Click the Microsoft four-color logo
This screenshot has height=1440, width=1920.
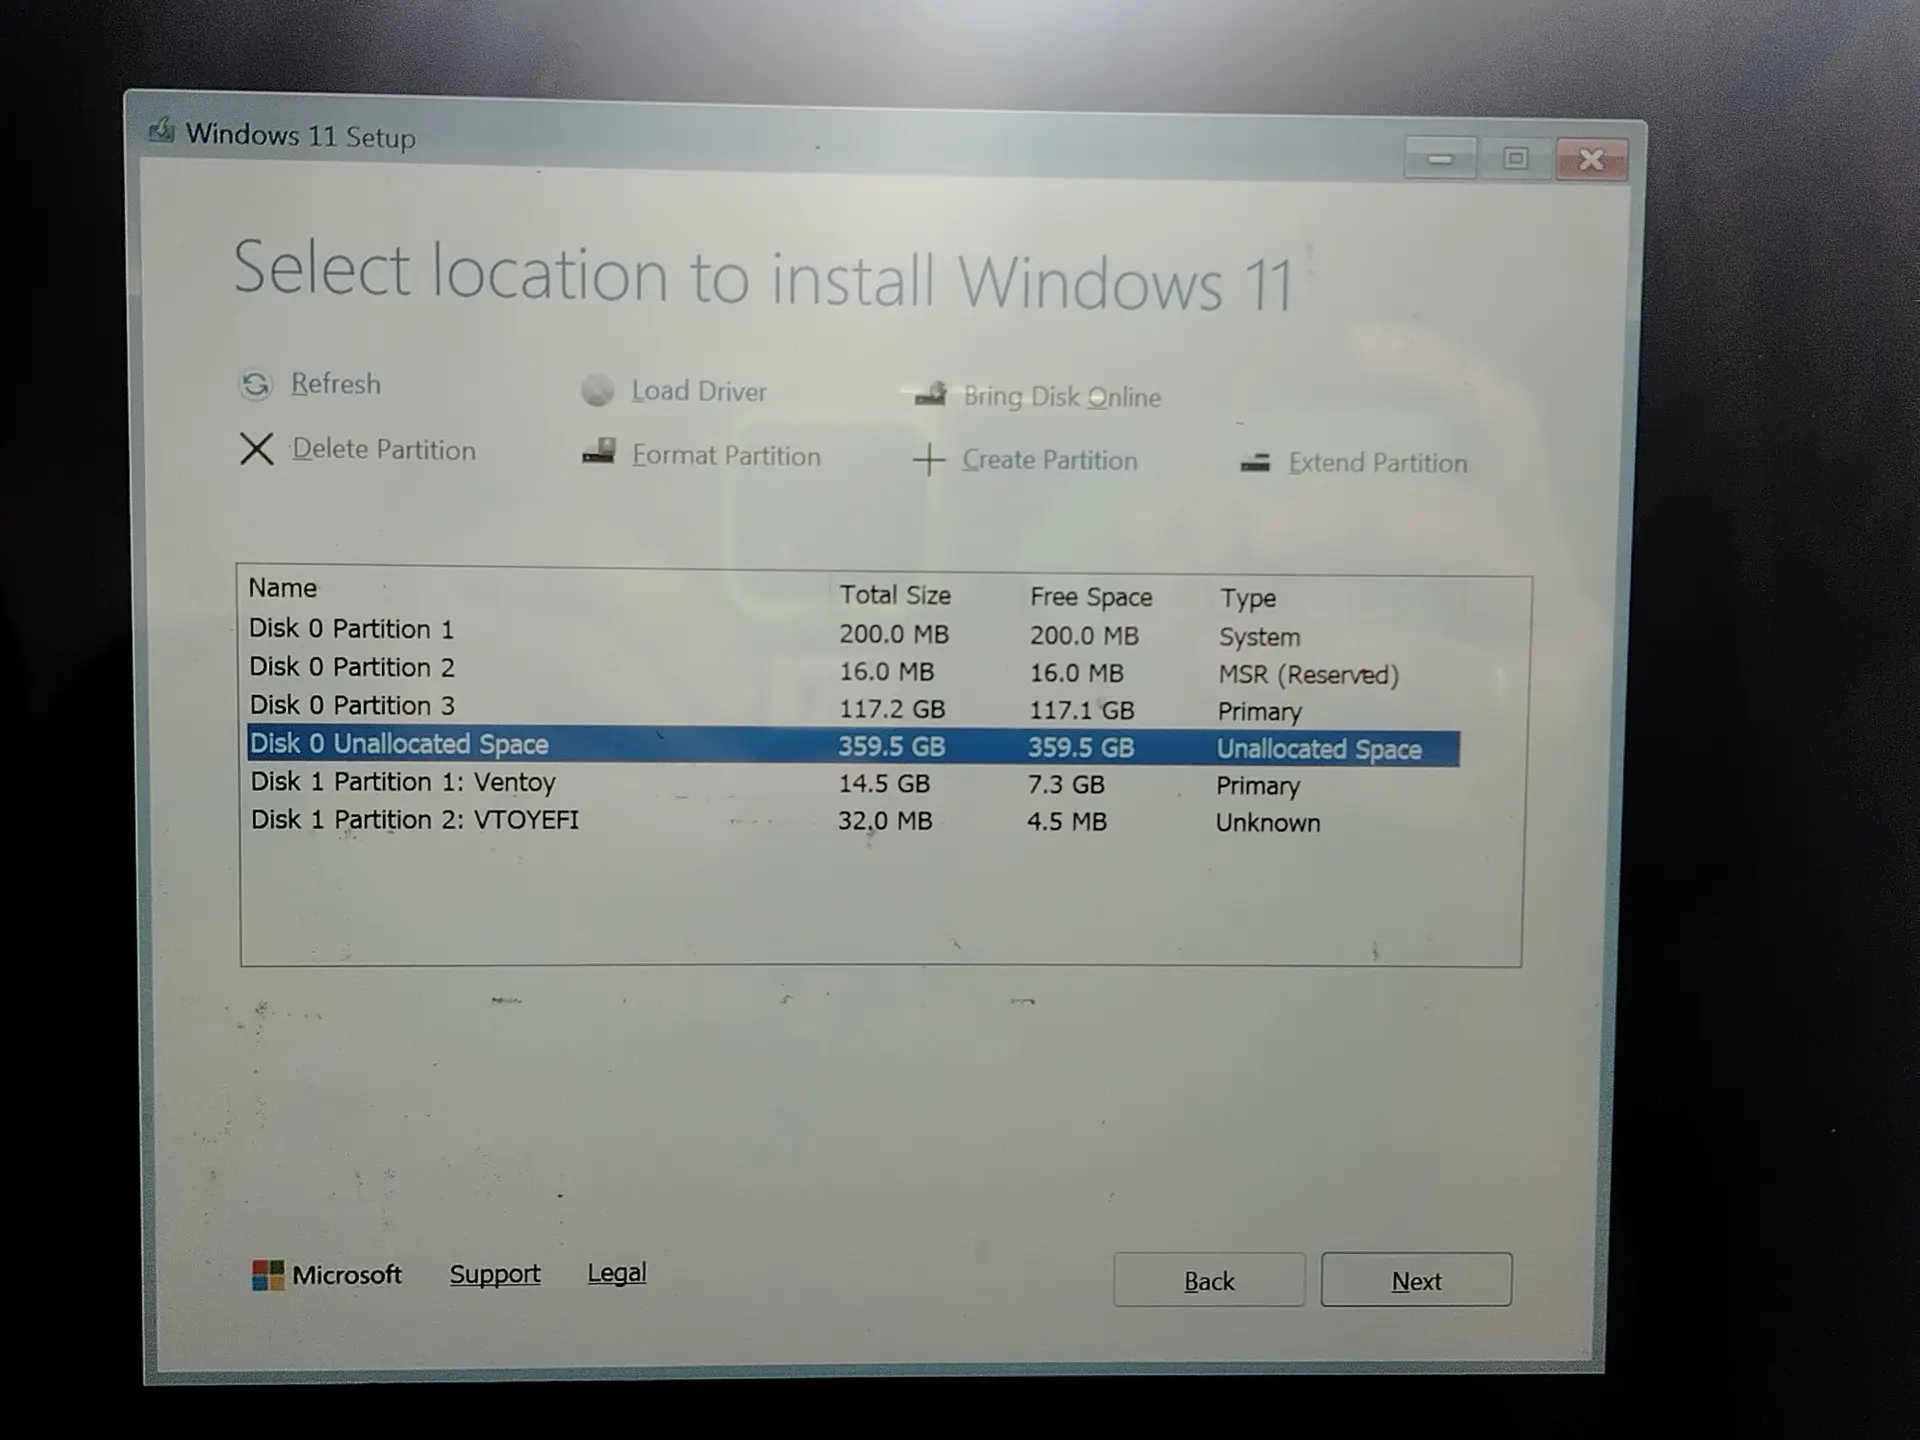pyautogui.click(x=267, y=1275)
